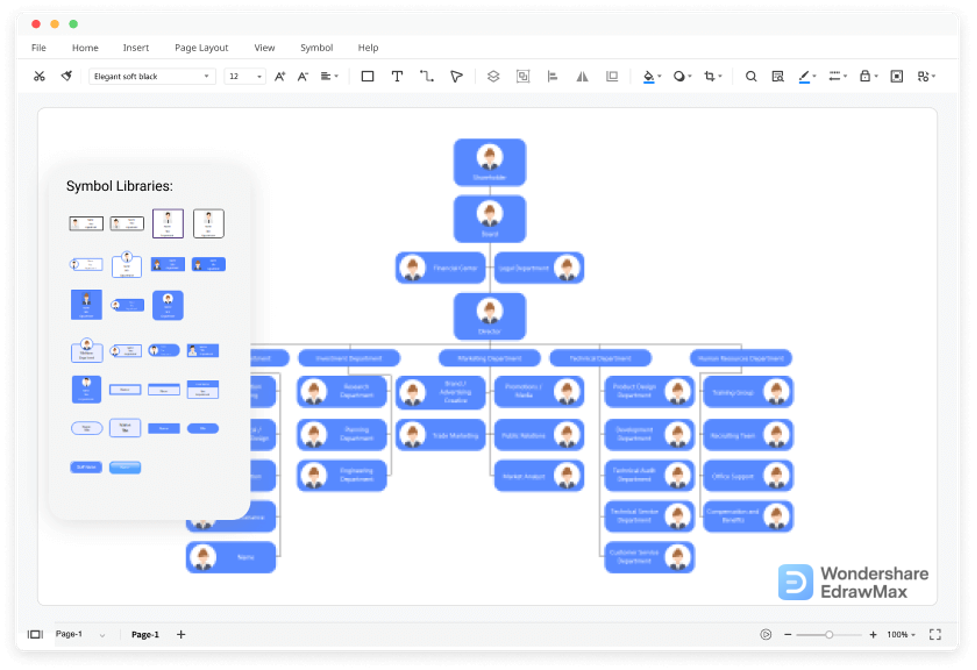This screenshot has height=670, width=977.
Task: Click the Symbol Libraries heading
Action: pyautogui.click(x=120, y=186)
